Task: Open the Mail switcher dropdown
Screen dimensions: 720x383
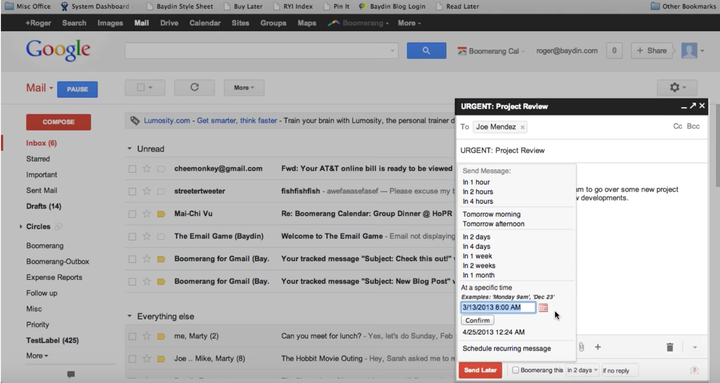Action: 39,88
